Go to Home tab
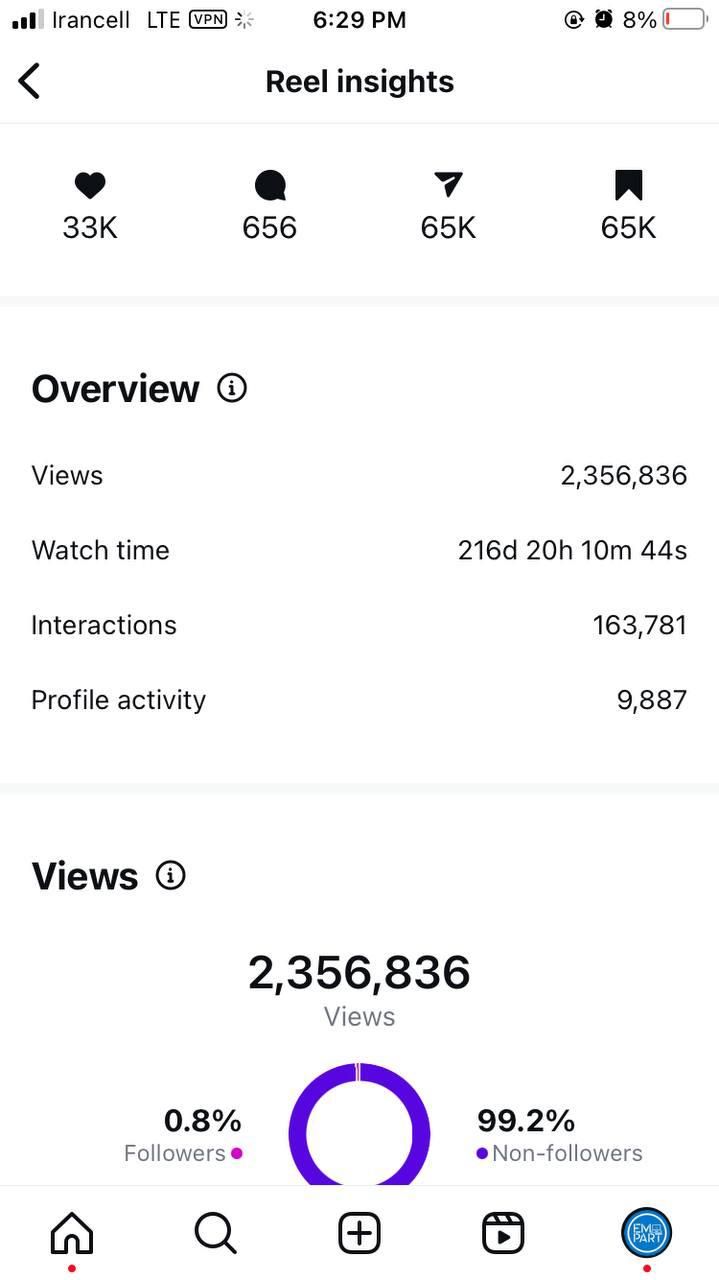The image size is (719, 1280). [72, 1233]
